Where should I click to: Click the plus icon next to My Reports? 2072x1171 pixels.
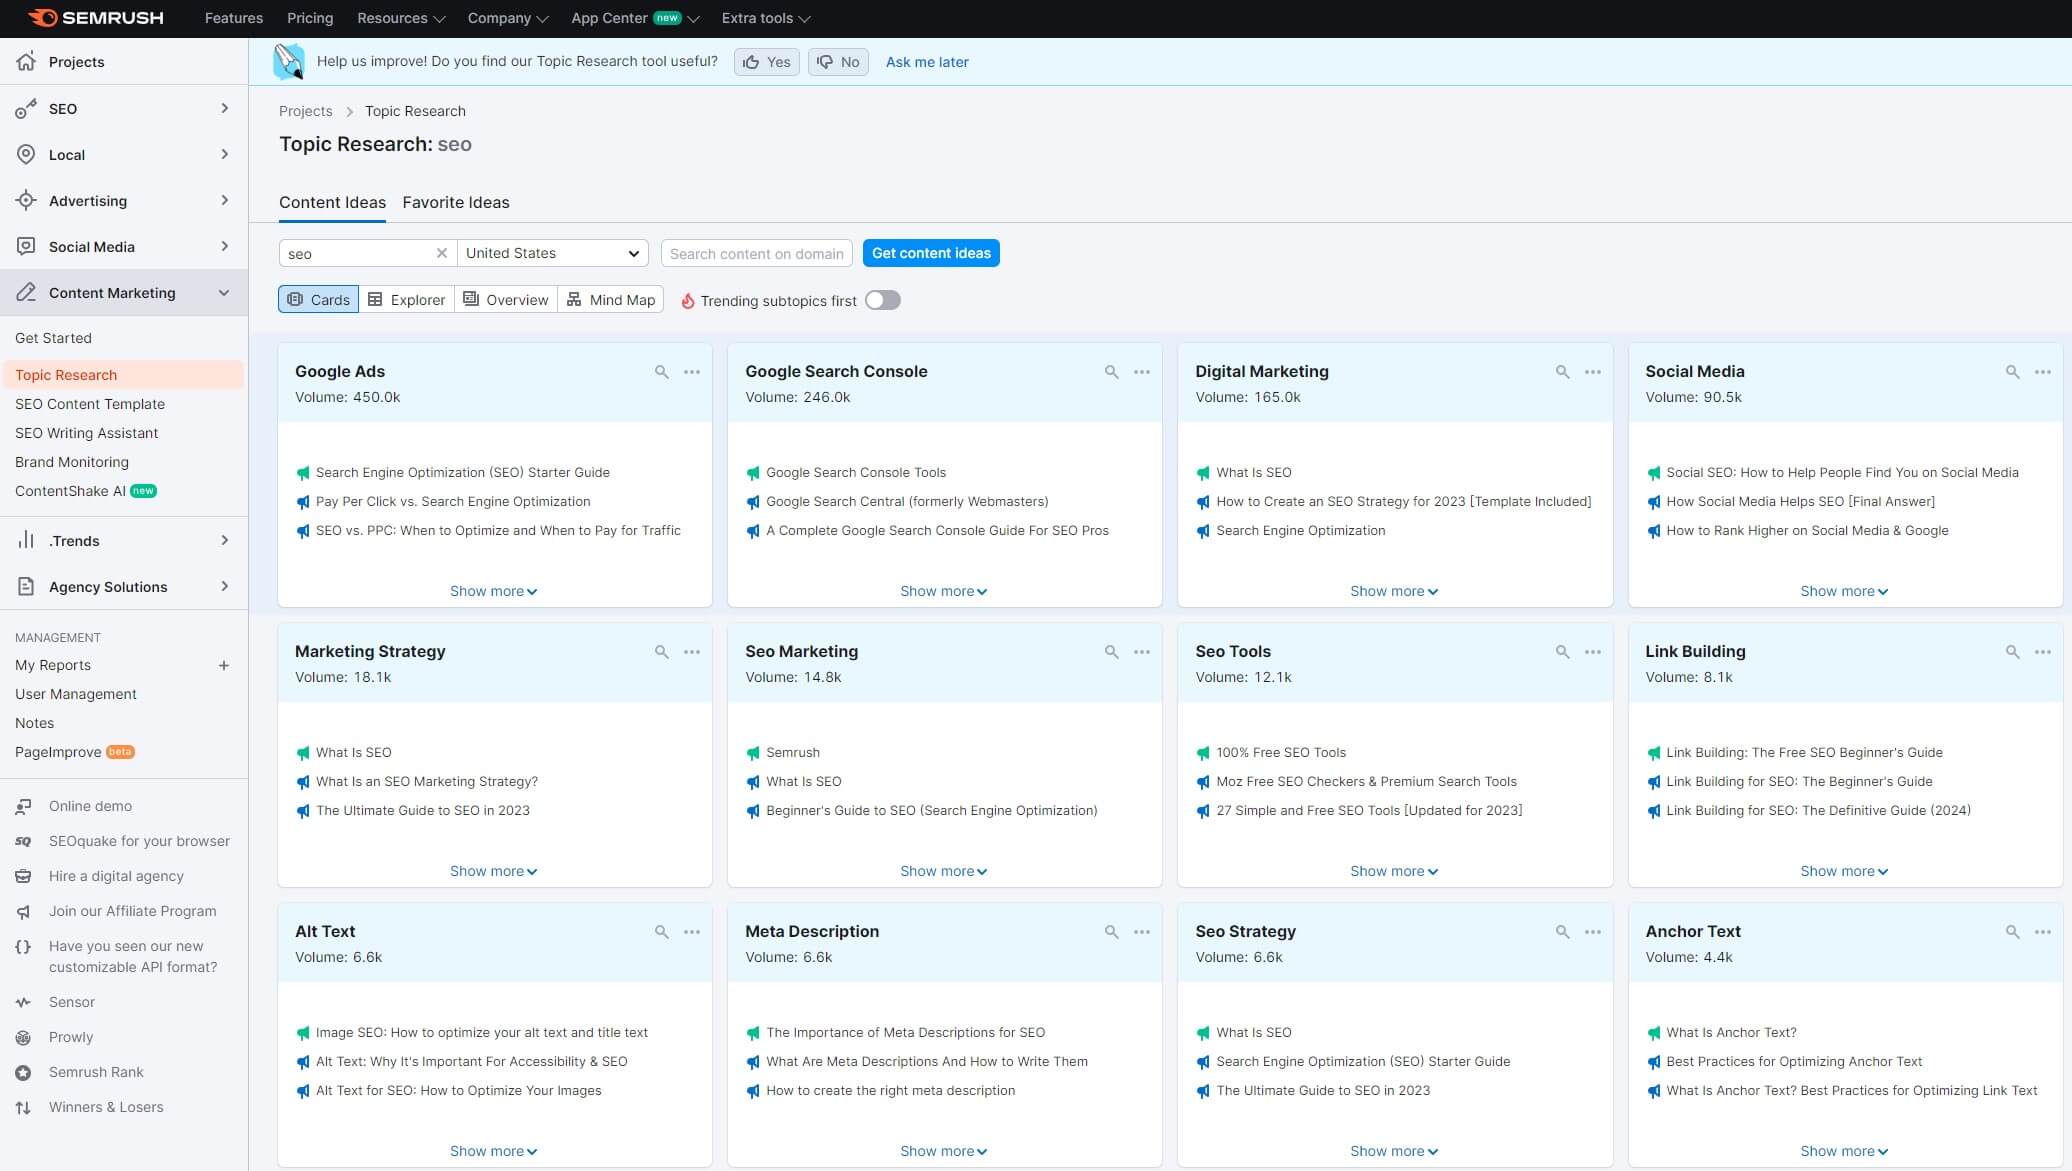tap(224, 665)
